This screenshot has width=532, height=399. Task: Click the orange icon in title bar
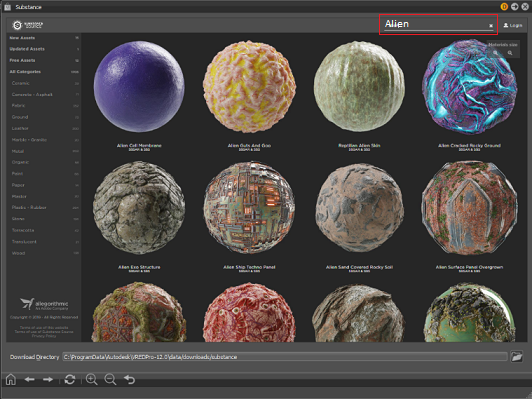click(x=504, y=6)
